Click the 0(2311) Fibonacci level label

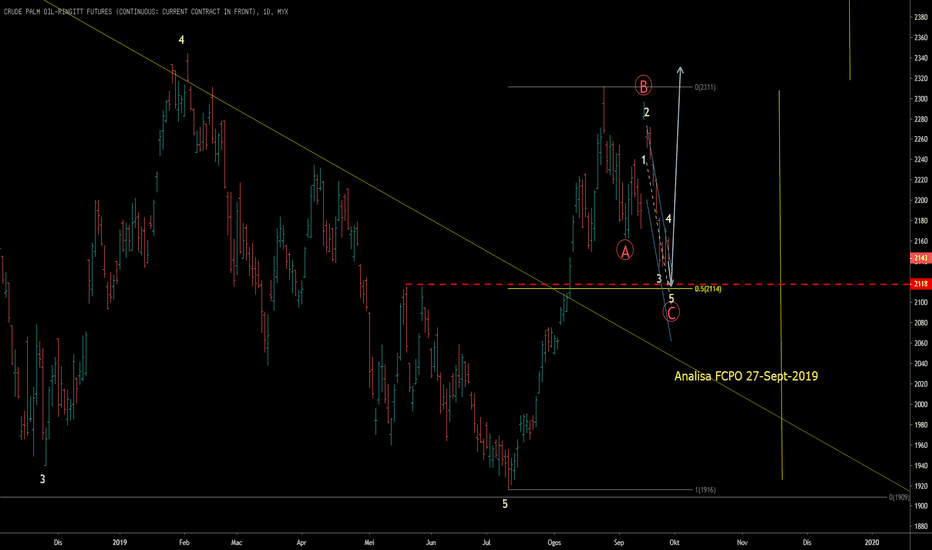(x=705, y=87)
